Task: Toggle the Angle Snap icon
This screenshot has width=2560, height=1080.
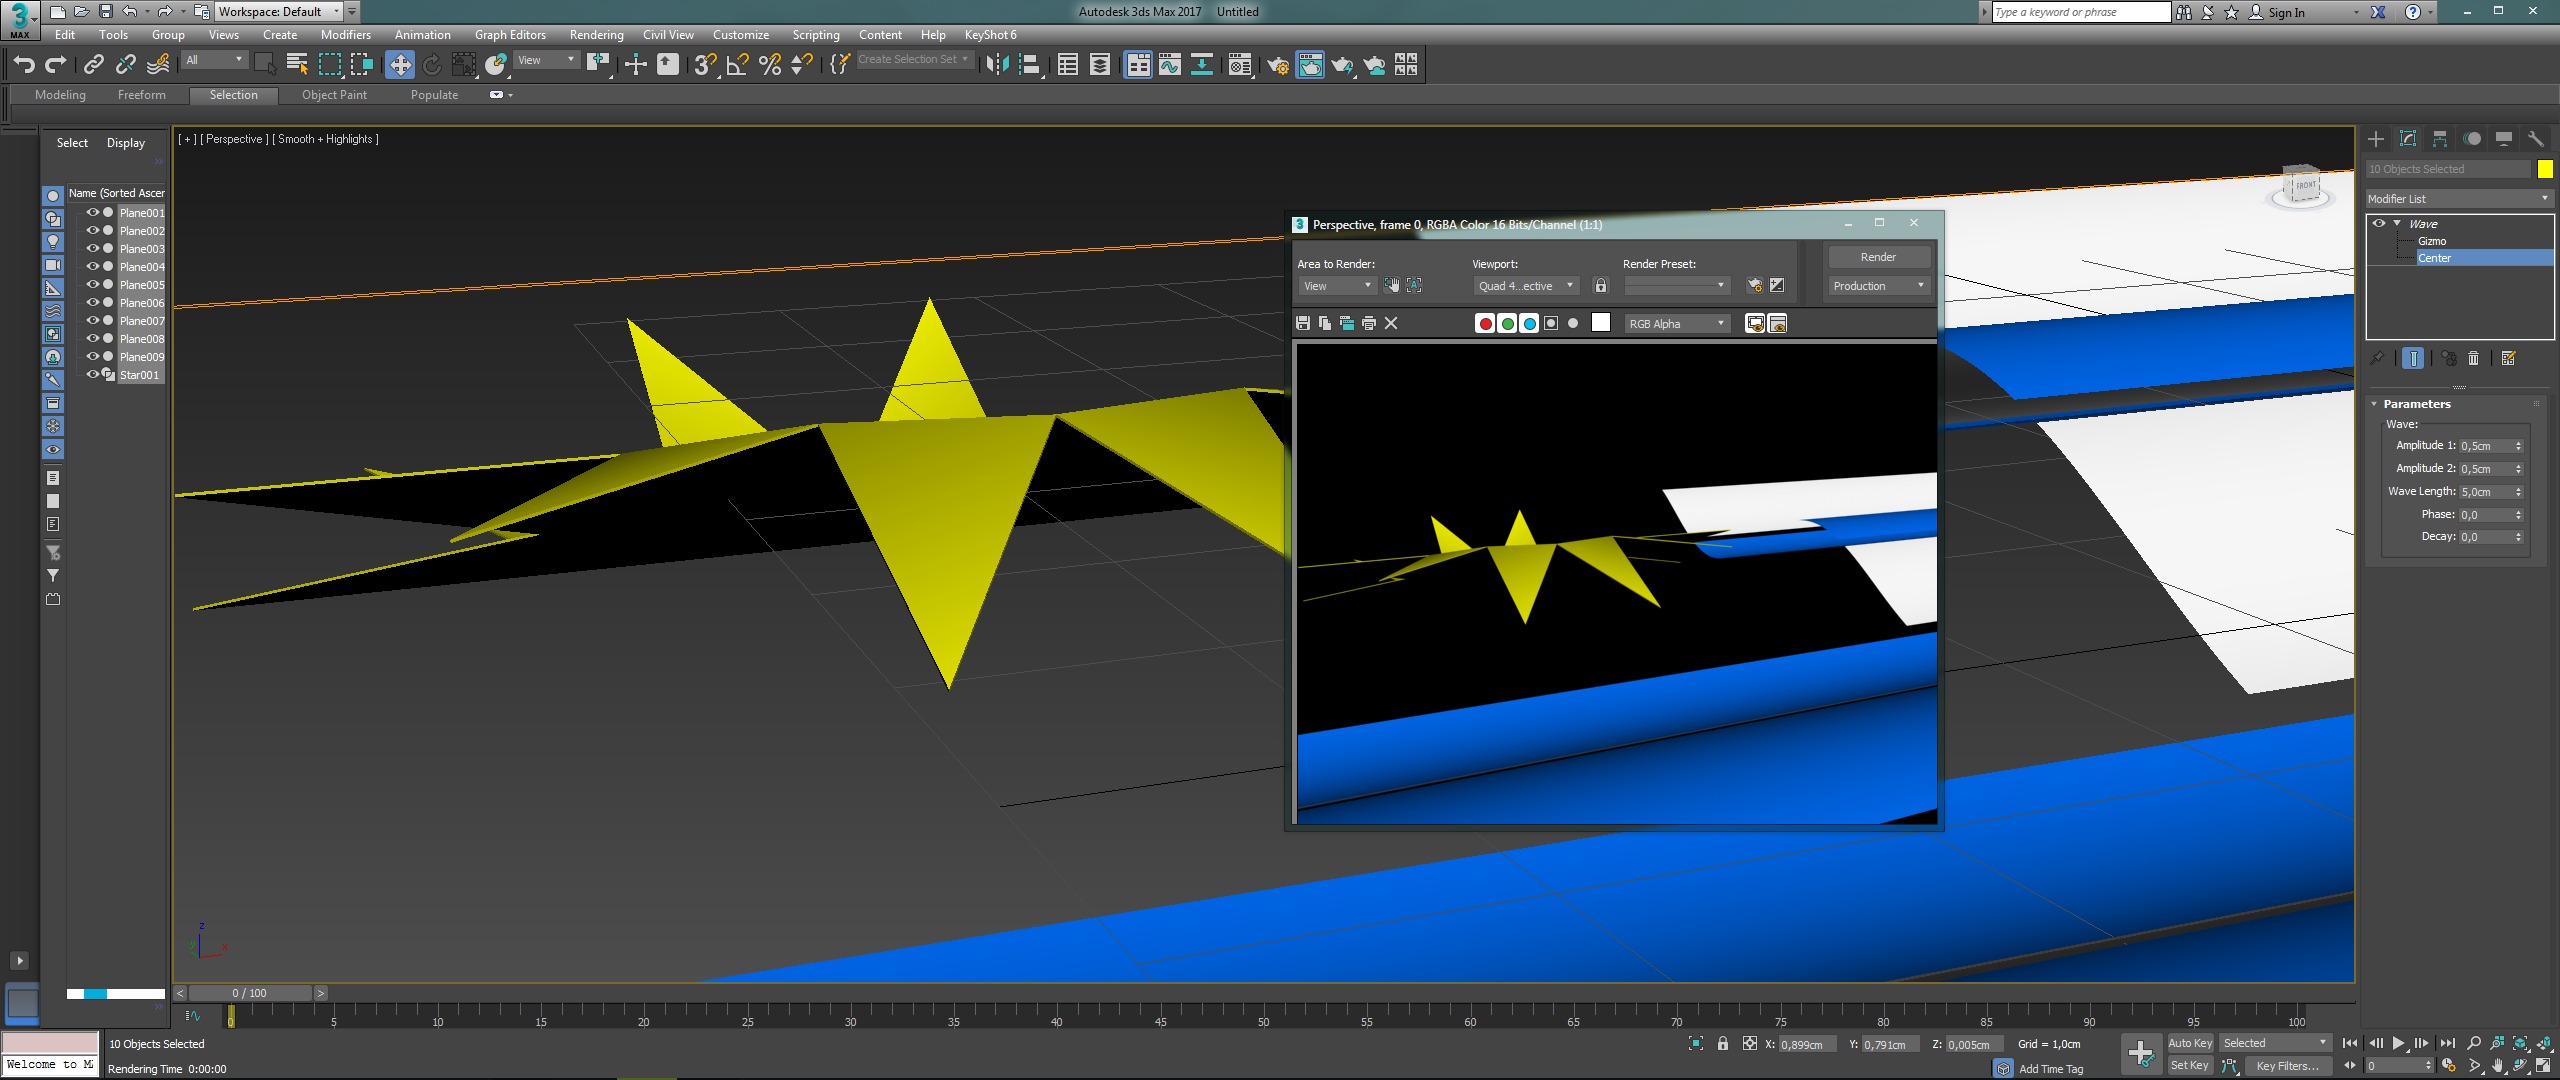Action: 738,65
